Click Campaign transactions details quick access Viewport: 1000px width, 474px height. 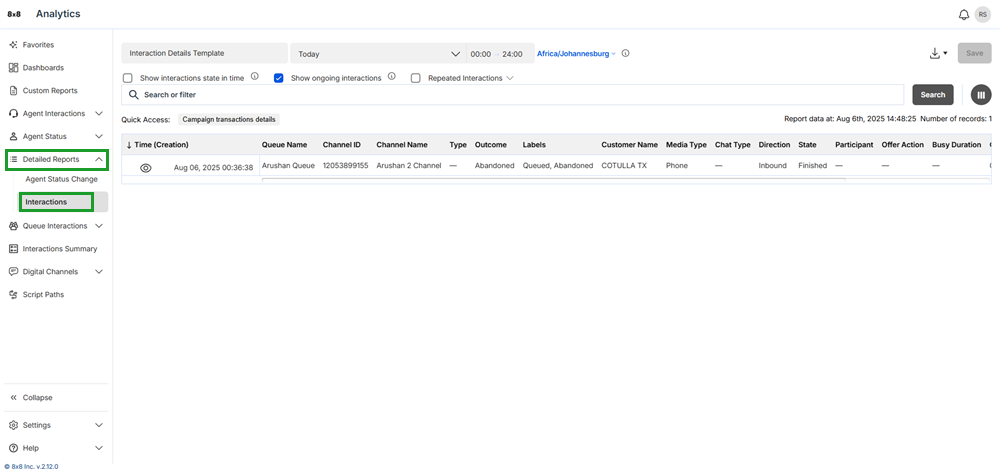click(229, 119)
